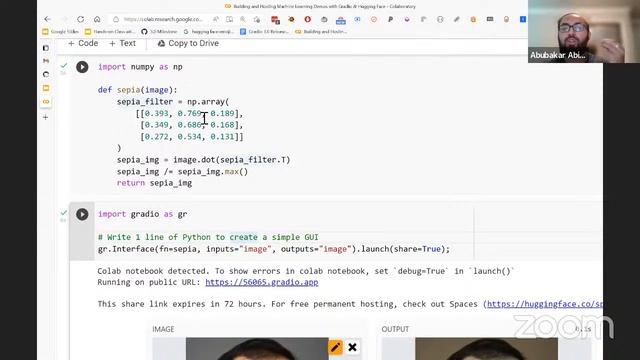
Task: Open the hugging face emoji Google bookmark
Action: coord(209,31)
